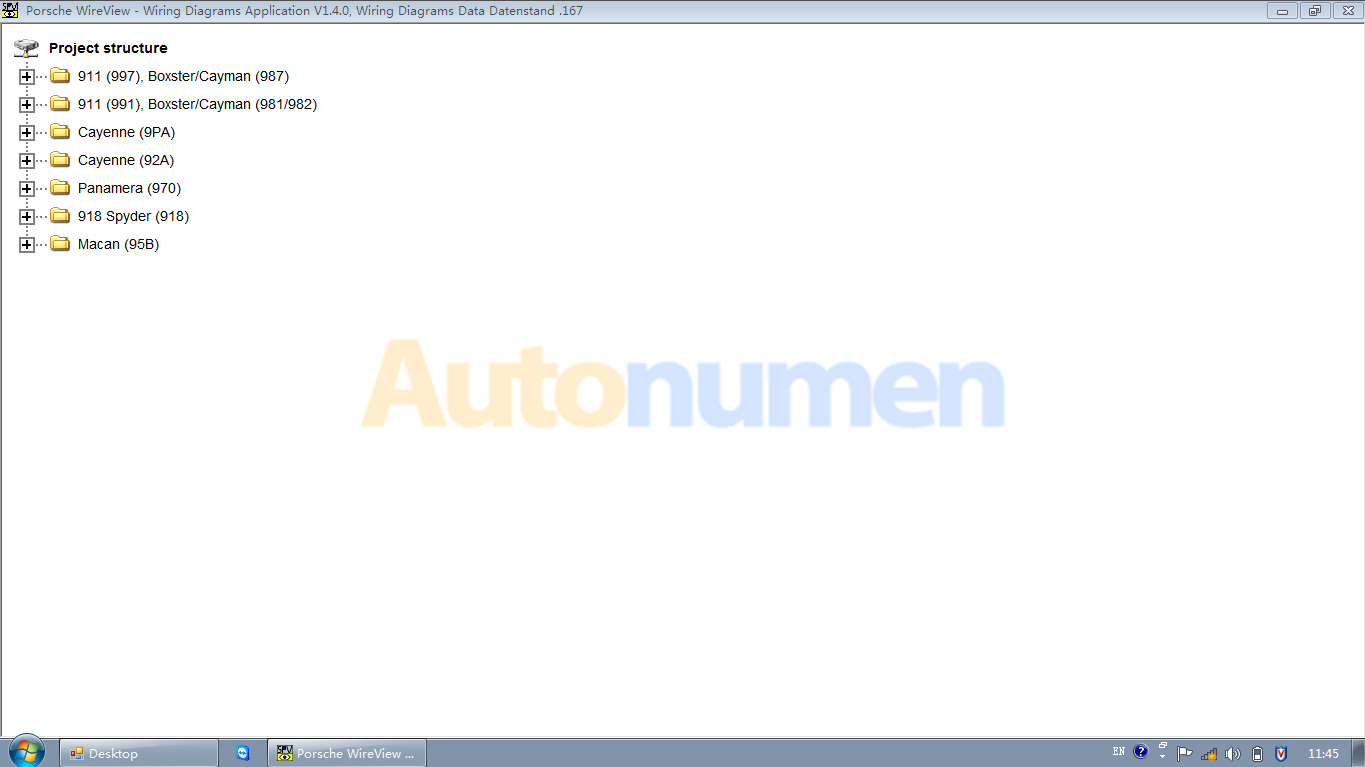
Task: Select the Panamera (970) label
Action: tap(129, 188)
